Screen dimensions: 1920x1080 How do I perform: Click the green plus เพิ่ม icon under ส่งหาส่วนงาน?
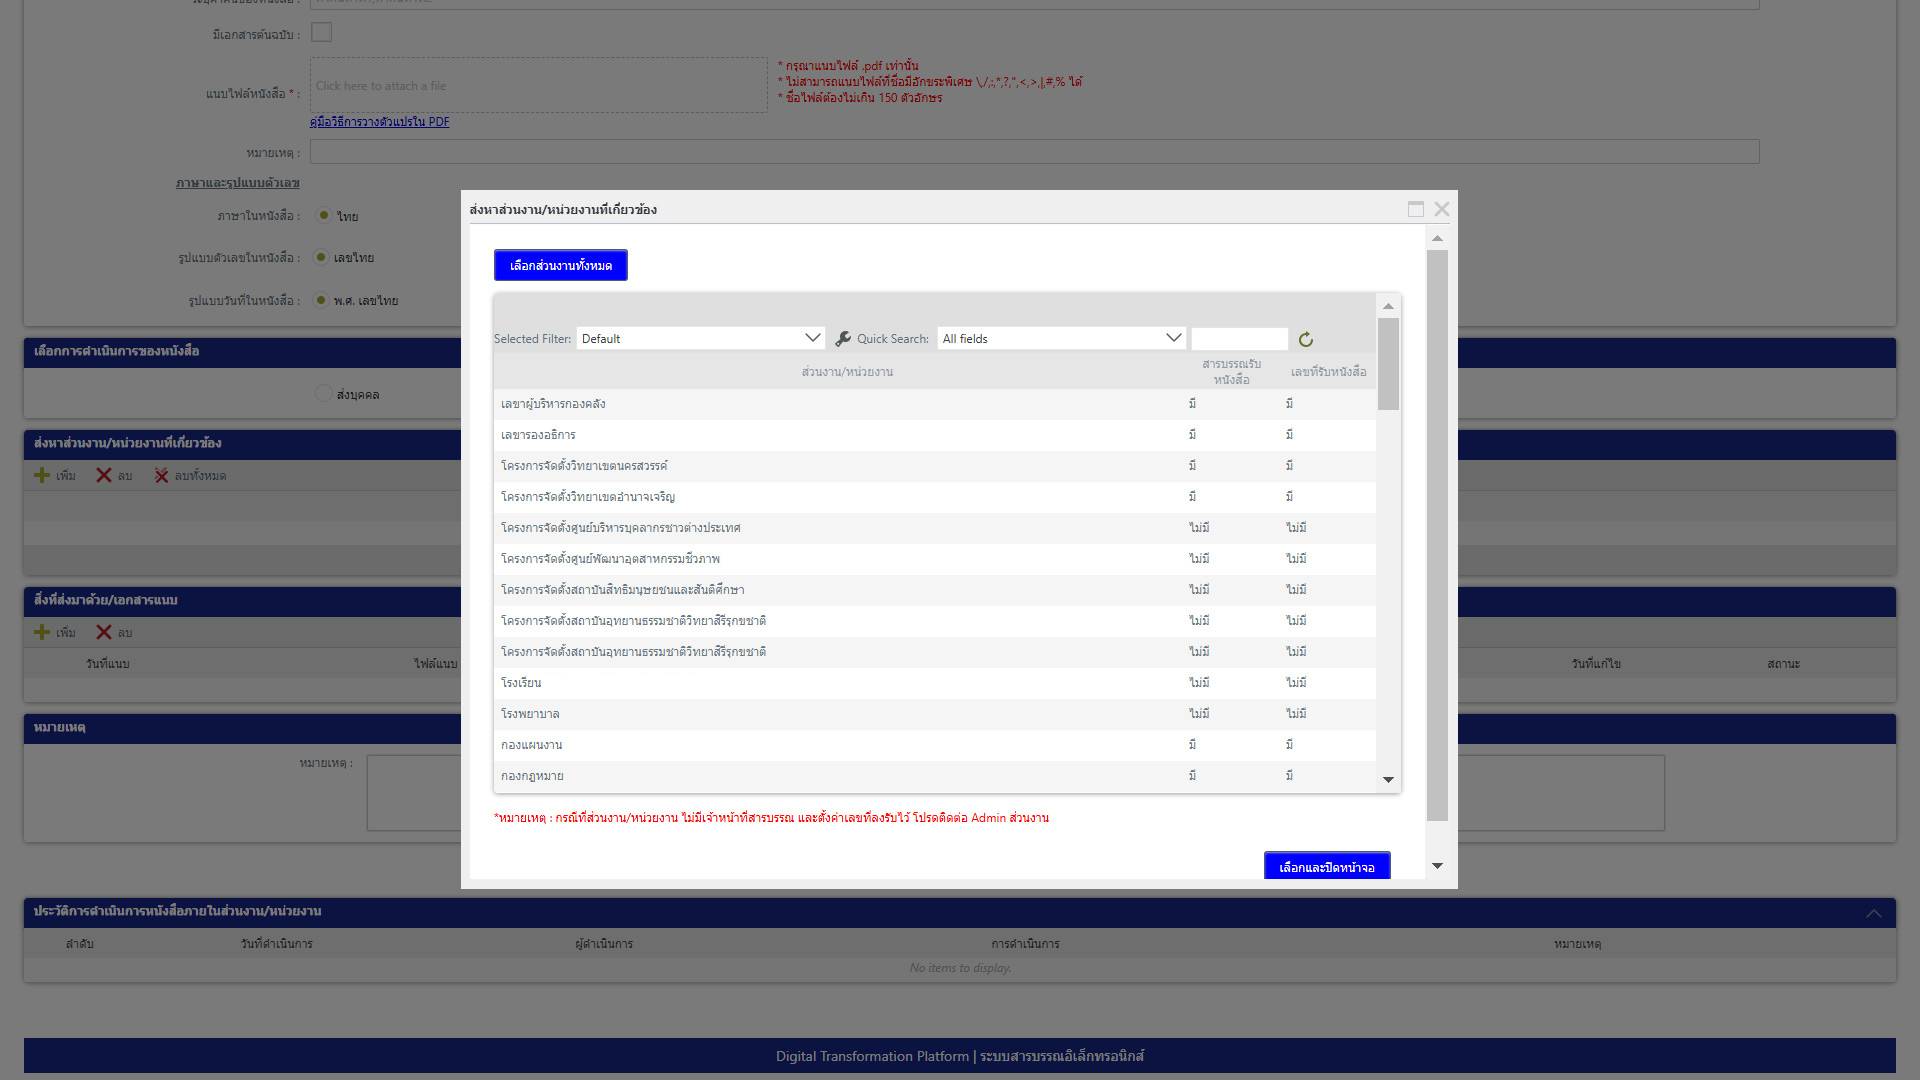point(42,476)
